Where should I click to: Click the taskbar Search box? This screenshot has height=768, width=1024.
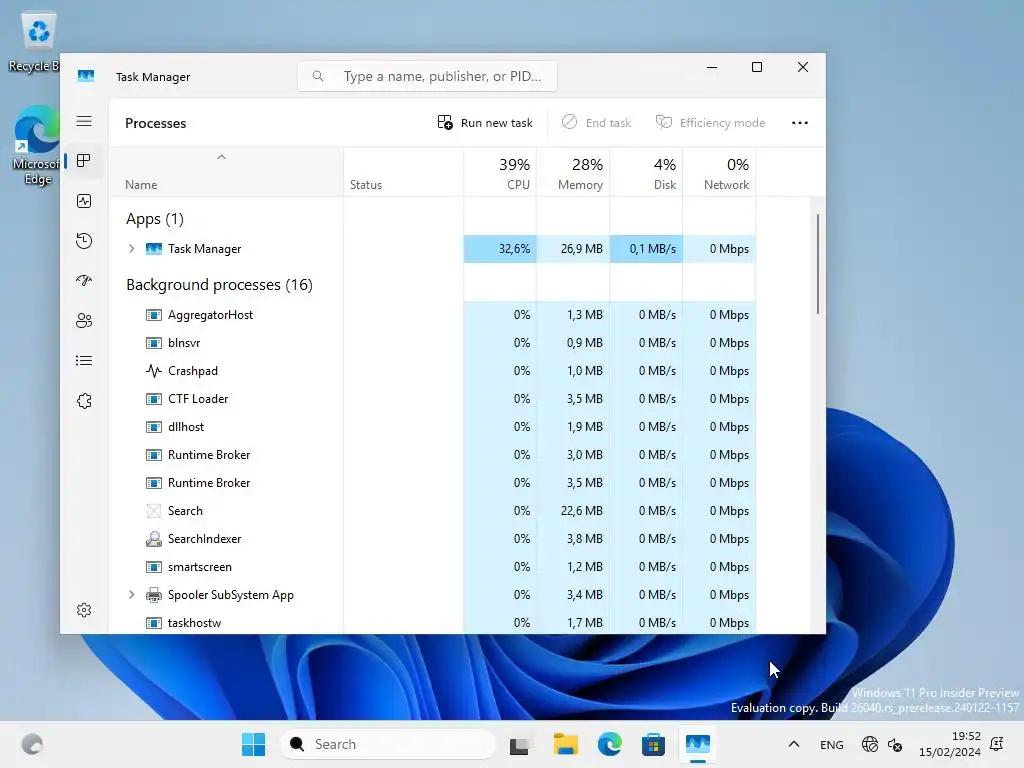point(388,744)
